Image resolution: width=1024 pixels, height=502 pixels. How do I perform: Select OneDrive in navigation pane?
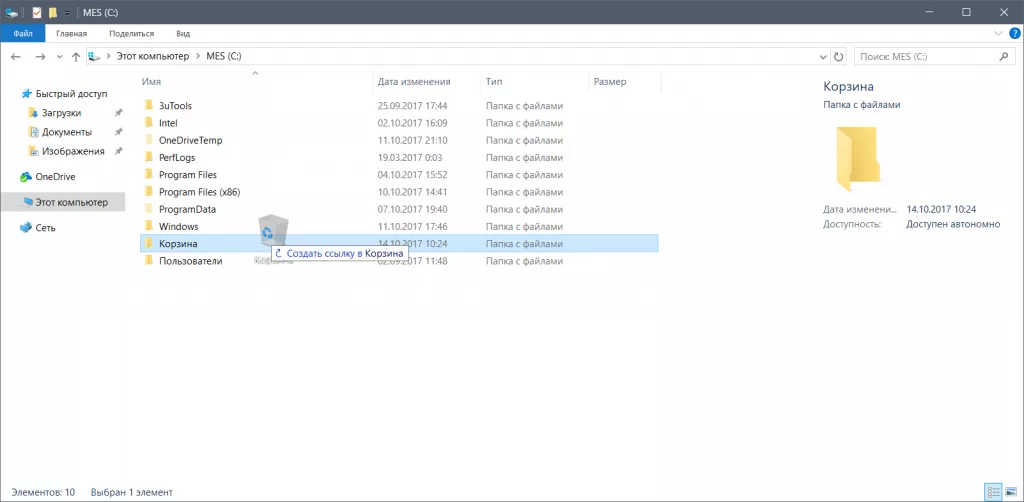pos(55,177)
